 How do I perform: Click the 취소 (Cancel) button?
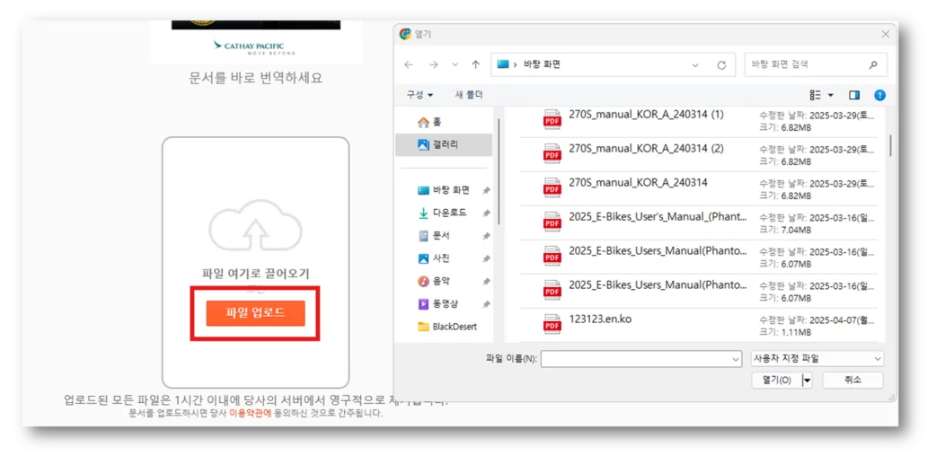point(852,381)
